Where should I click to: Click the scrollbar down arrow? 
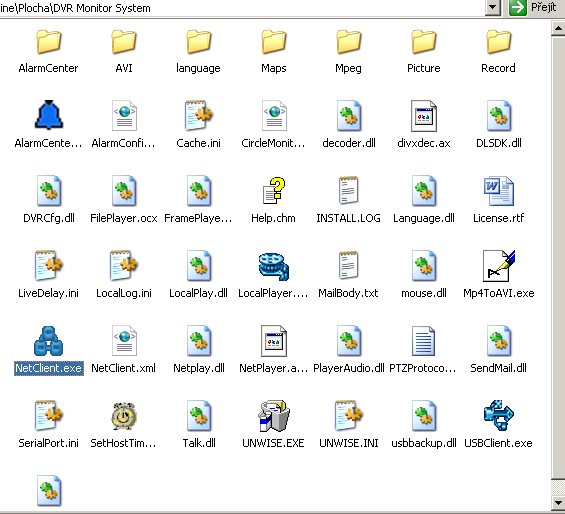(558, 502)
